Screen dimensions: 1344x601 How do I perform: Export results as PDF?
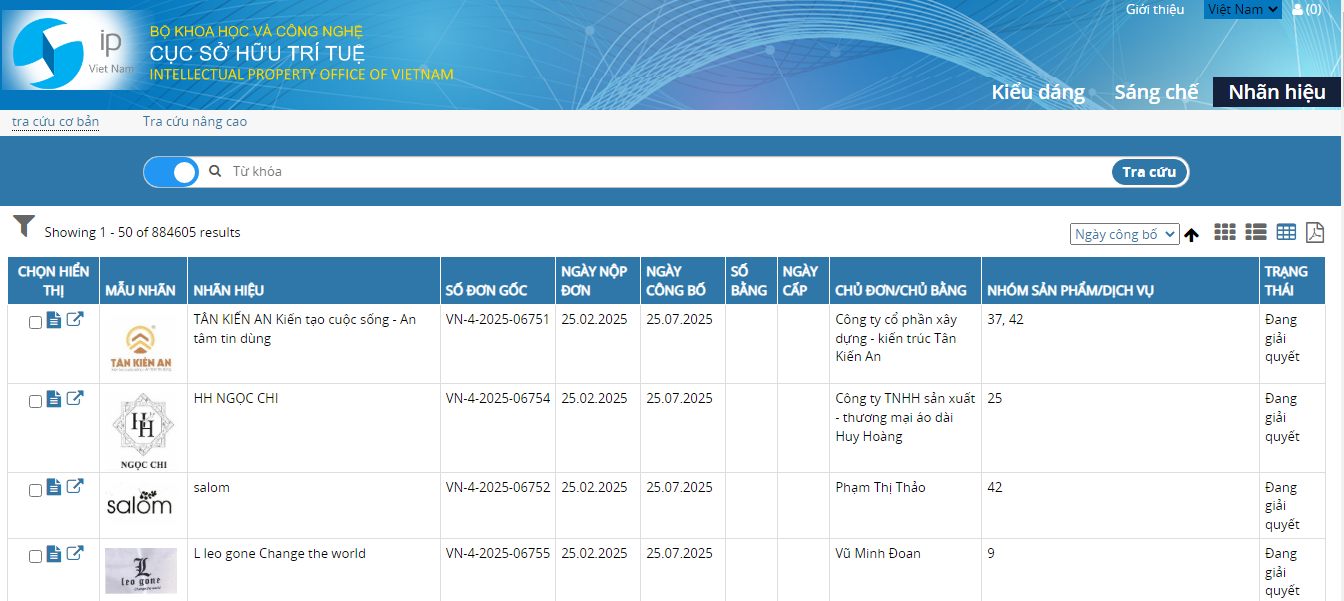(x=1315, y=232)
